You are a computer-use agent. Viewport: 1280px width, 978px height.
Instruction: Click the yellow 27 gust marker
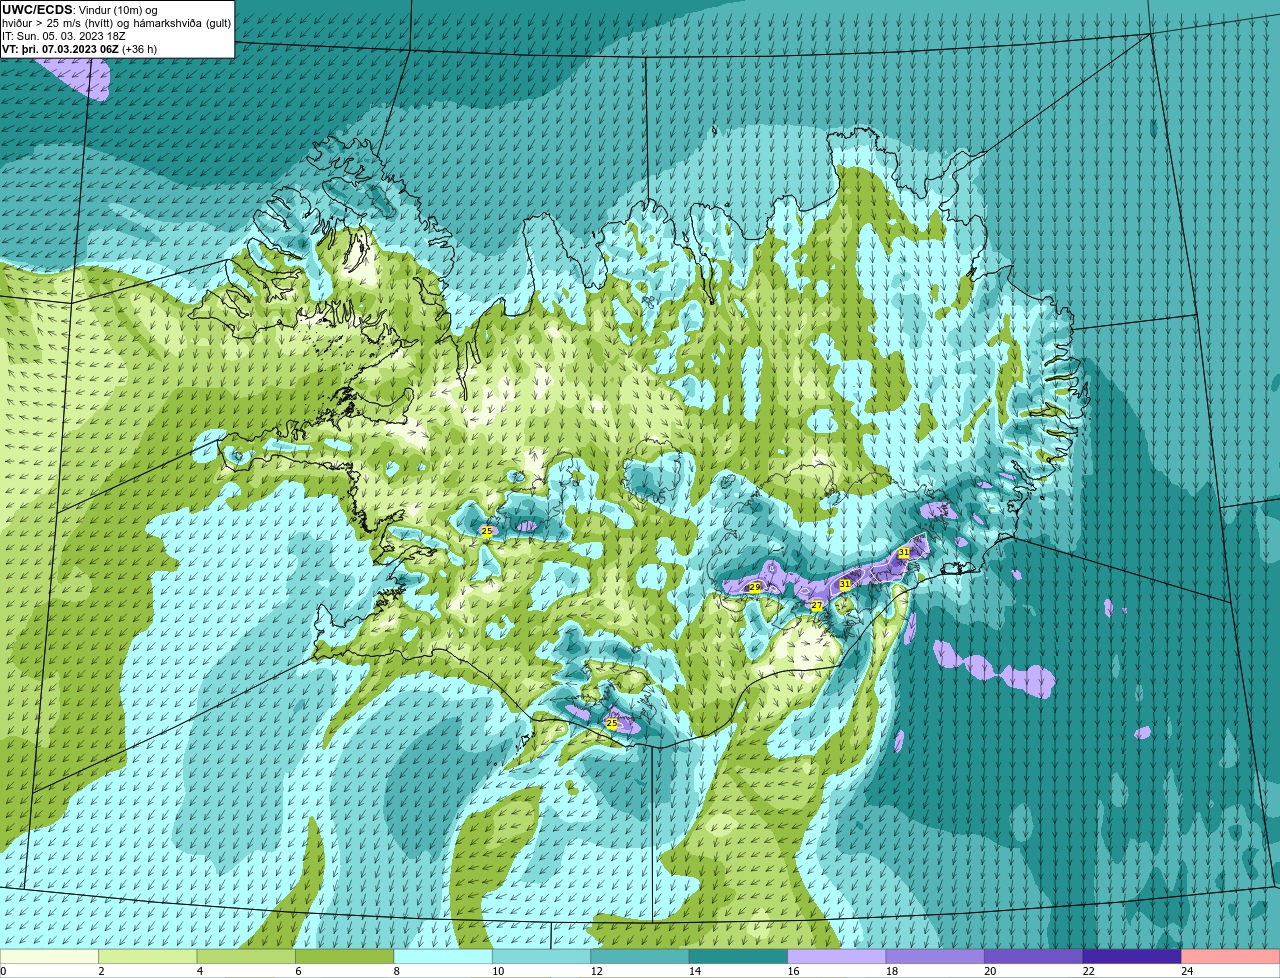pos(817,606)
